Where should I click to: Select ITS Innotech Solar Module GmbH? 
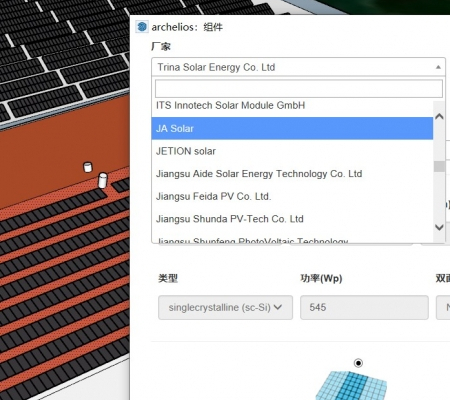(292, 106)
